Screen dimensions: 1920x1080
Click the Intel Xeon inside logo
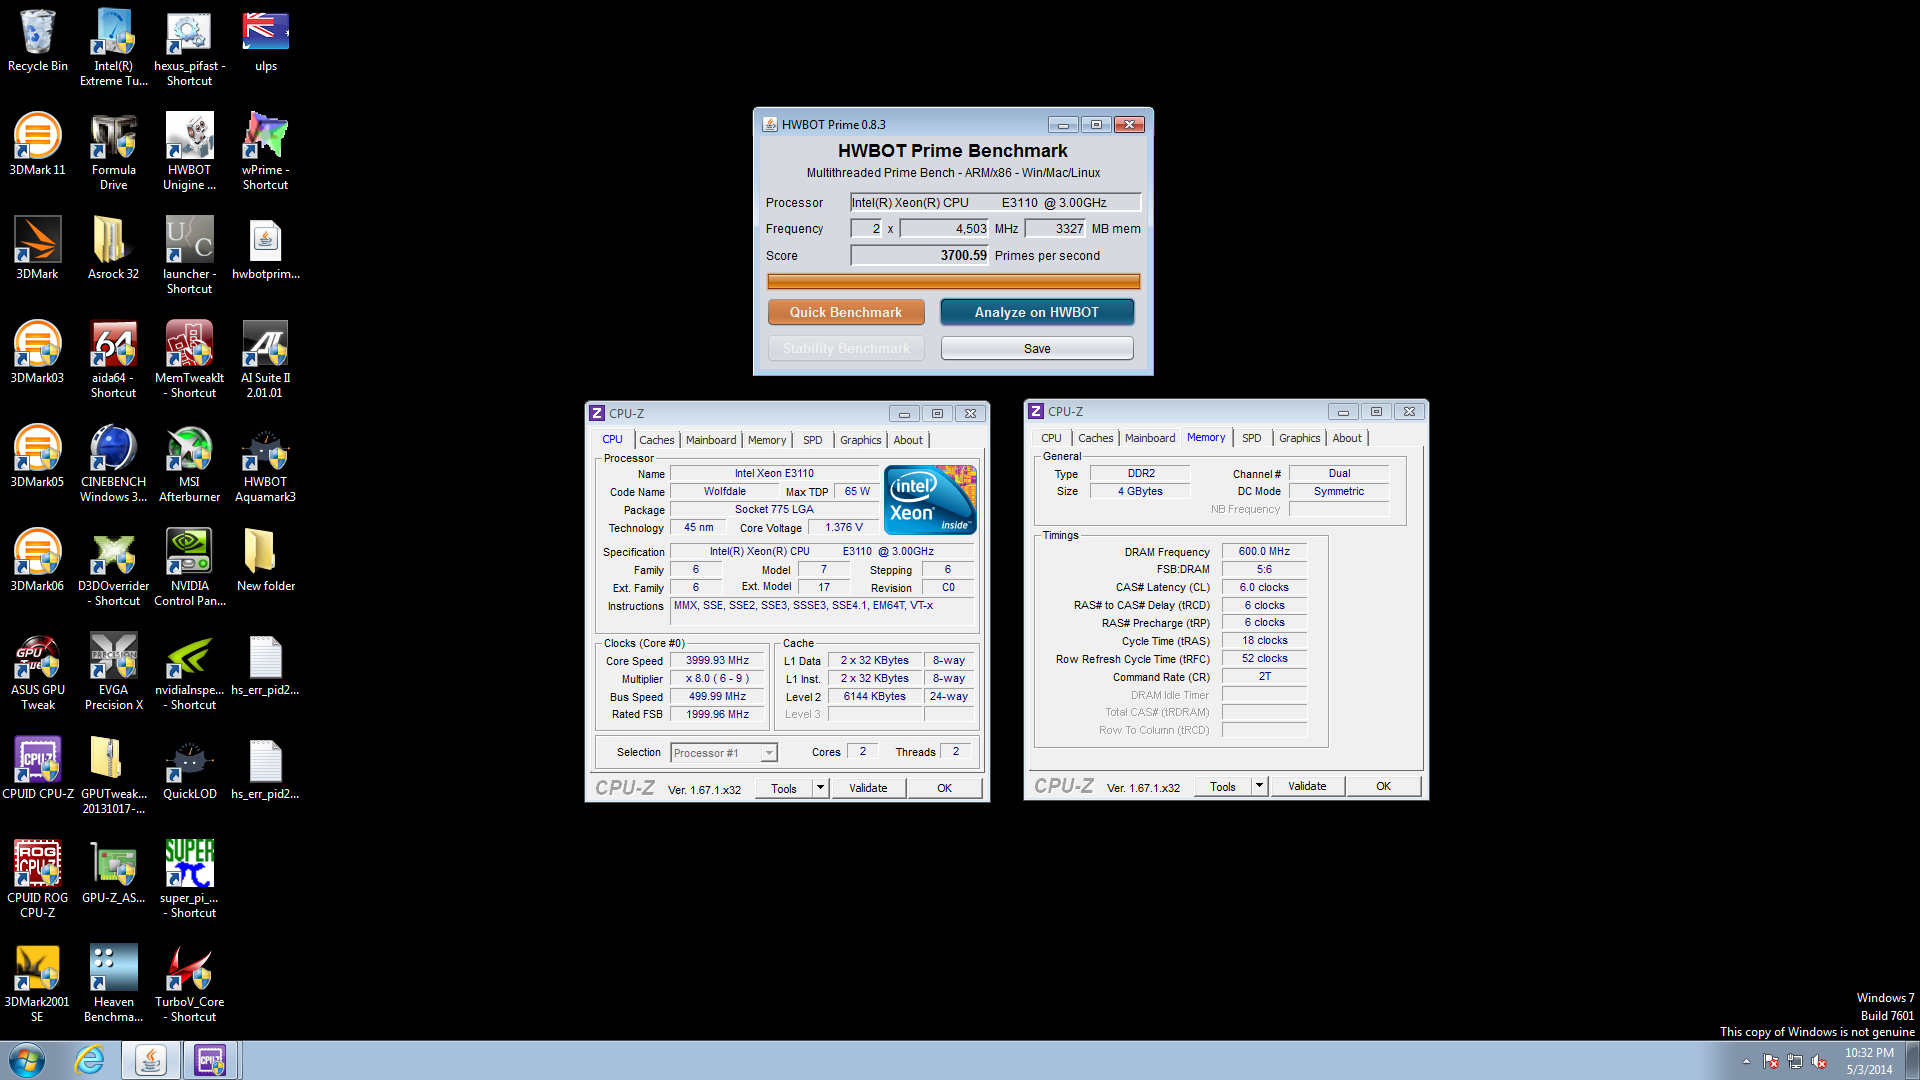[x=930, y=500]
